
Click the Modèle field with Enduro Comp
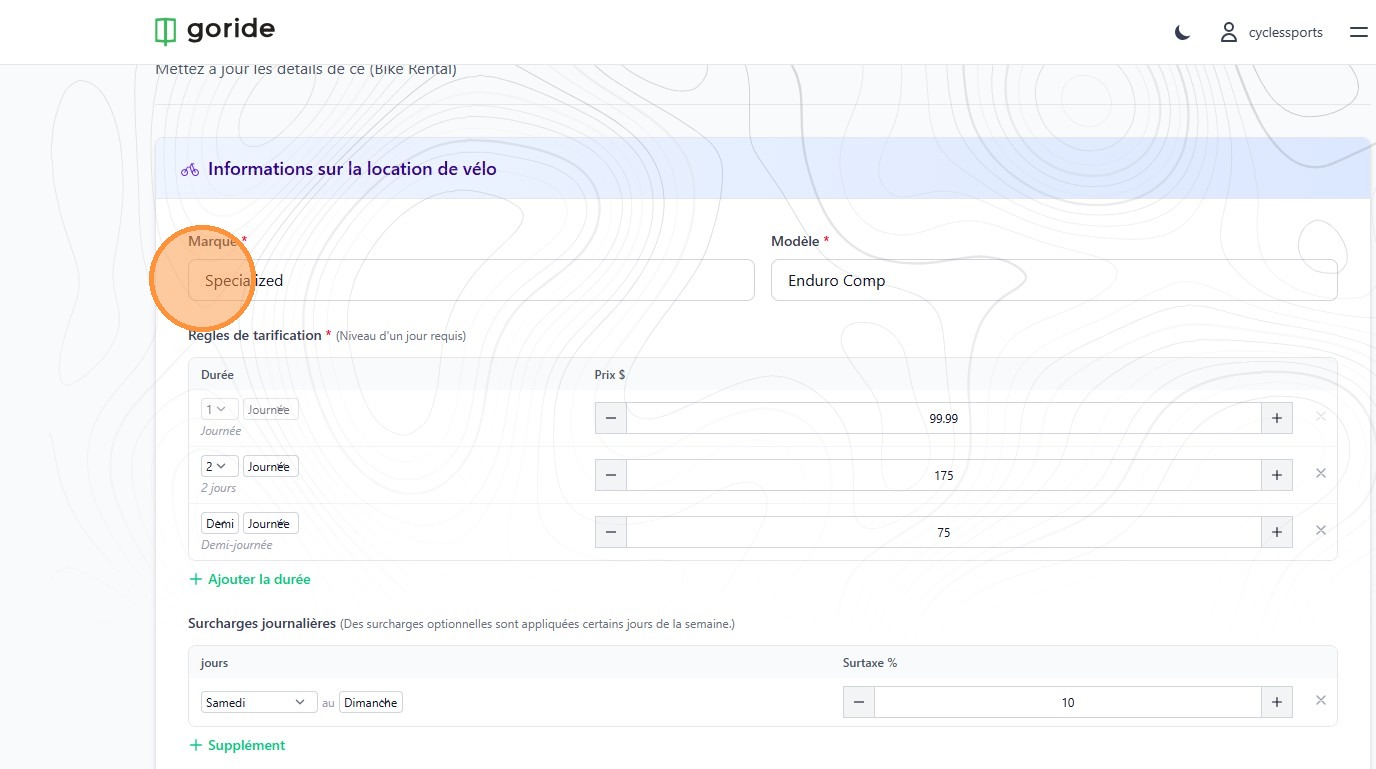click(1053, 280)
